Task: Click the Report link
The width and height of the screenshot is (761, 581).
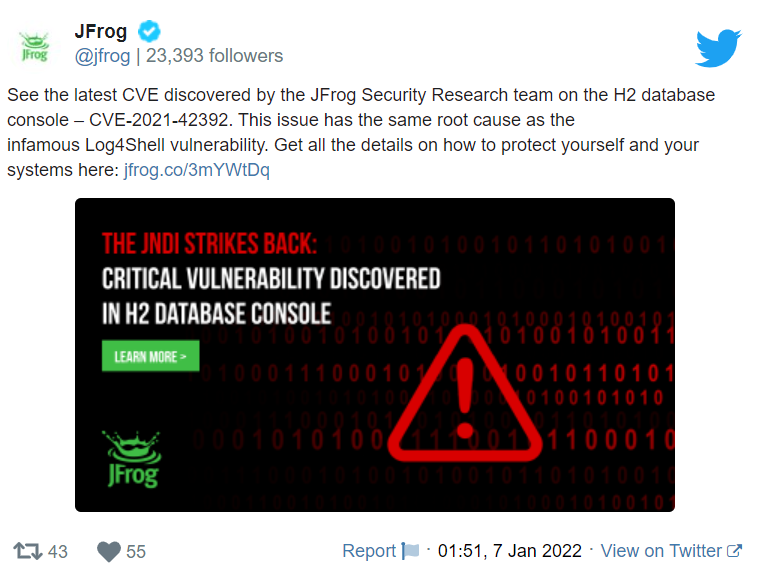Action: click(369, 551)
